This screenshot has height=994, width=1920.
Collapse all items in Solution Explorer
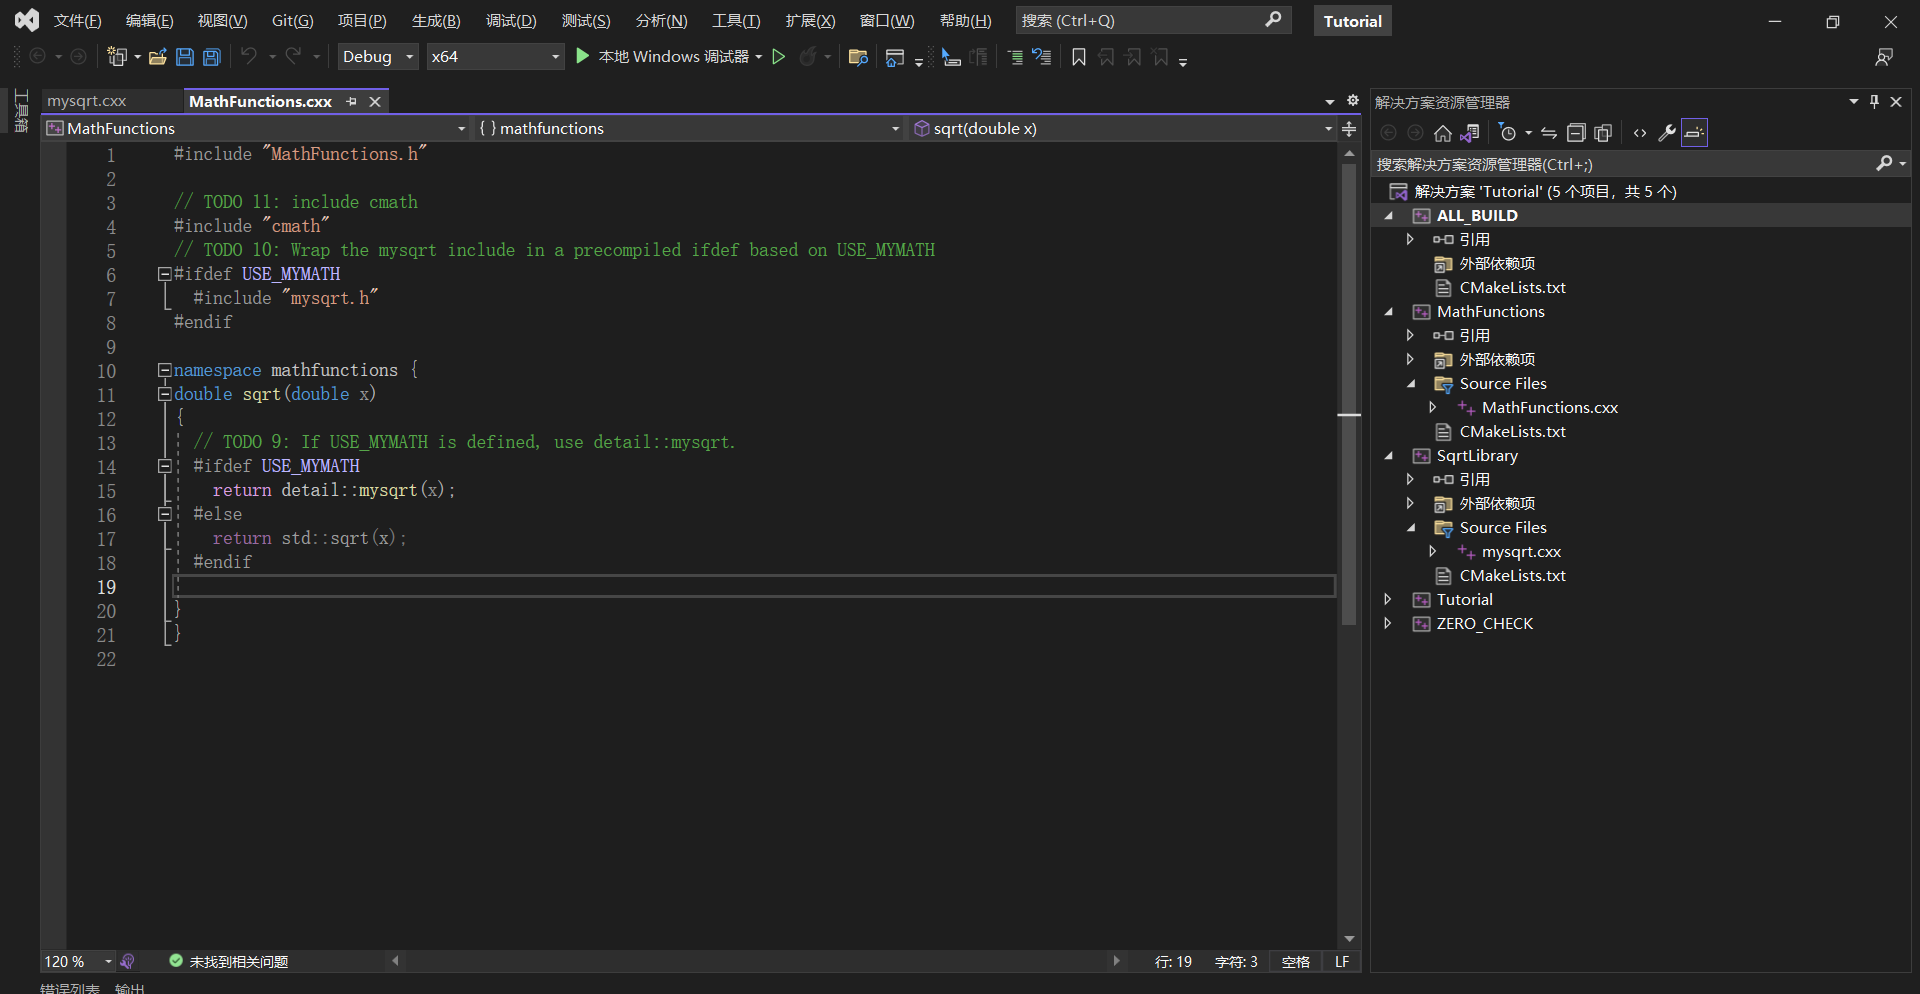(1576, 133)
